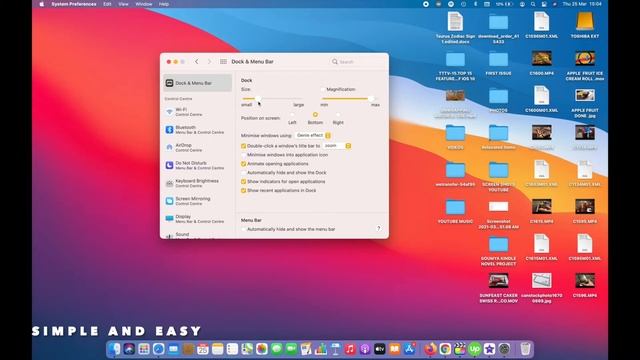Open the Calendar app in the Dock
Viewport: 640px width, 360px height.
point(203,349)
